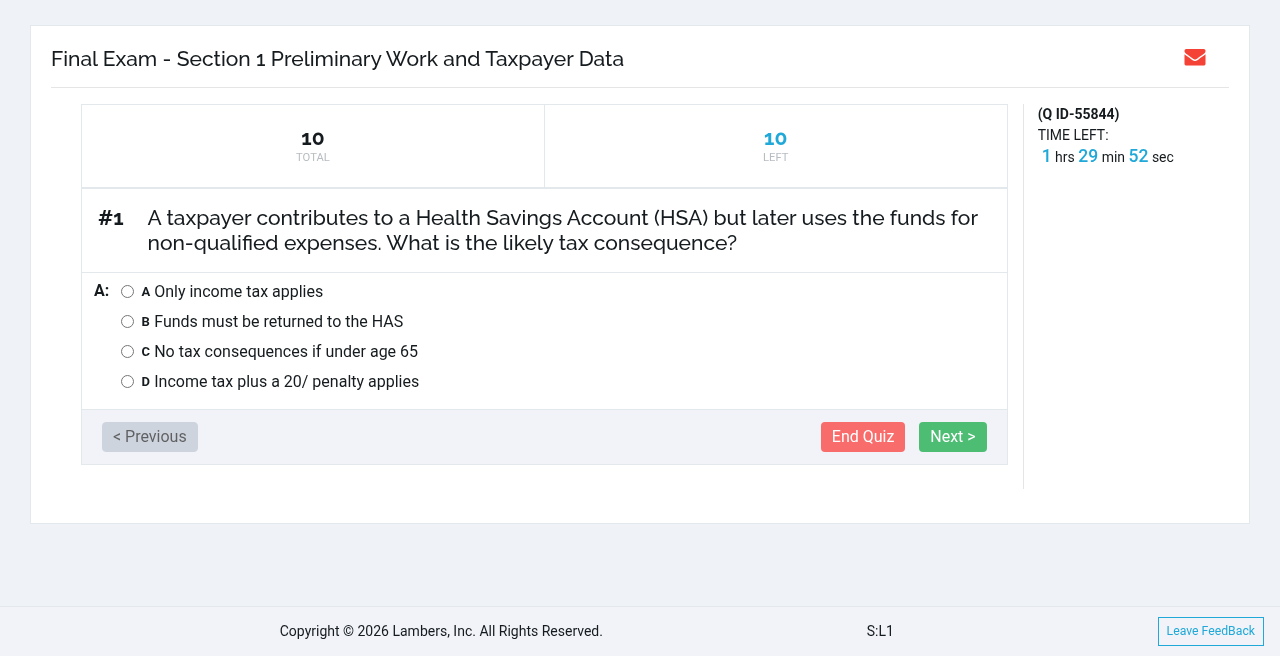Image resolution: width=1280 pixels, height=656 pixels.
Task: Click the Q ID-55844 label
Action: tap(1079, 114)
